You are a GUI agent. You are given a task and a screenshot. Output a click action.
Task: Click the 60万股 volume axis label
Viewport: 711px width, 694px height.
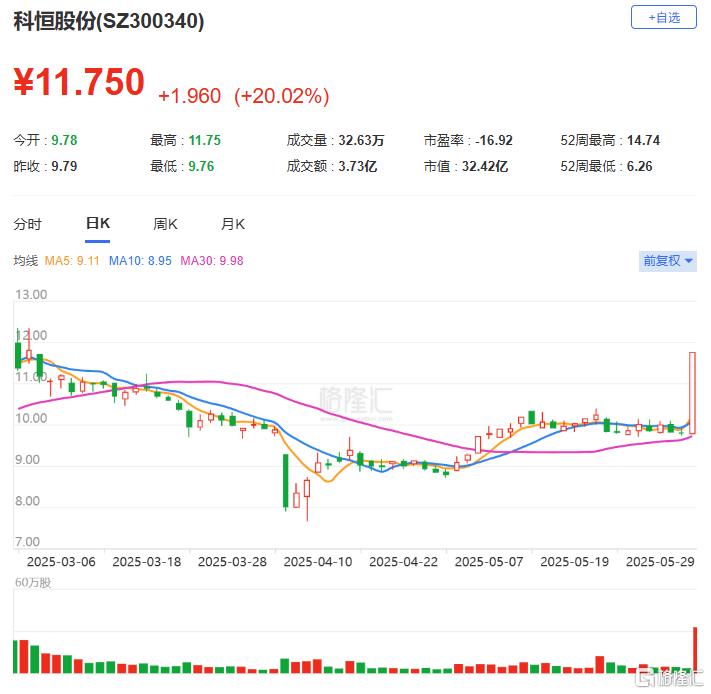pos(33,582)
